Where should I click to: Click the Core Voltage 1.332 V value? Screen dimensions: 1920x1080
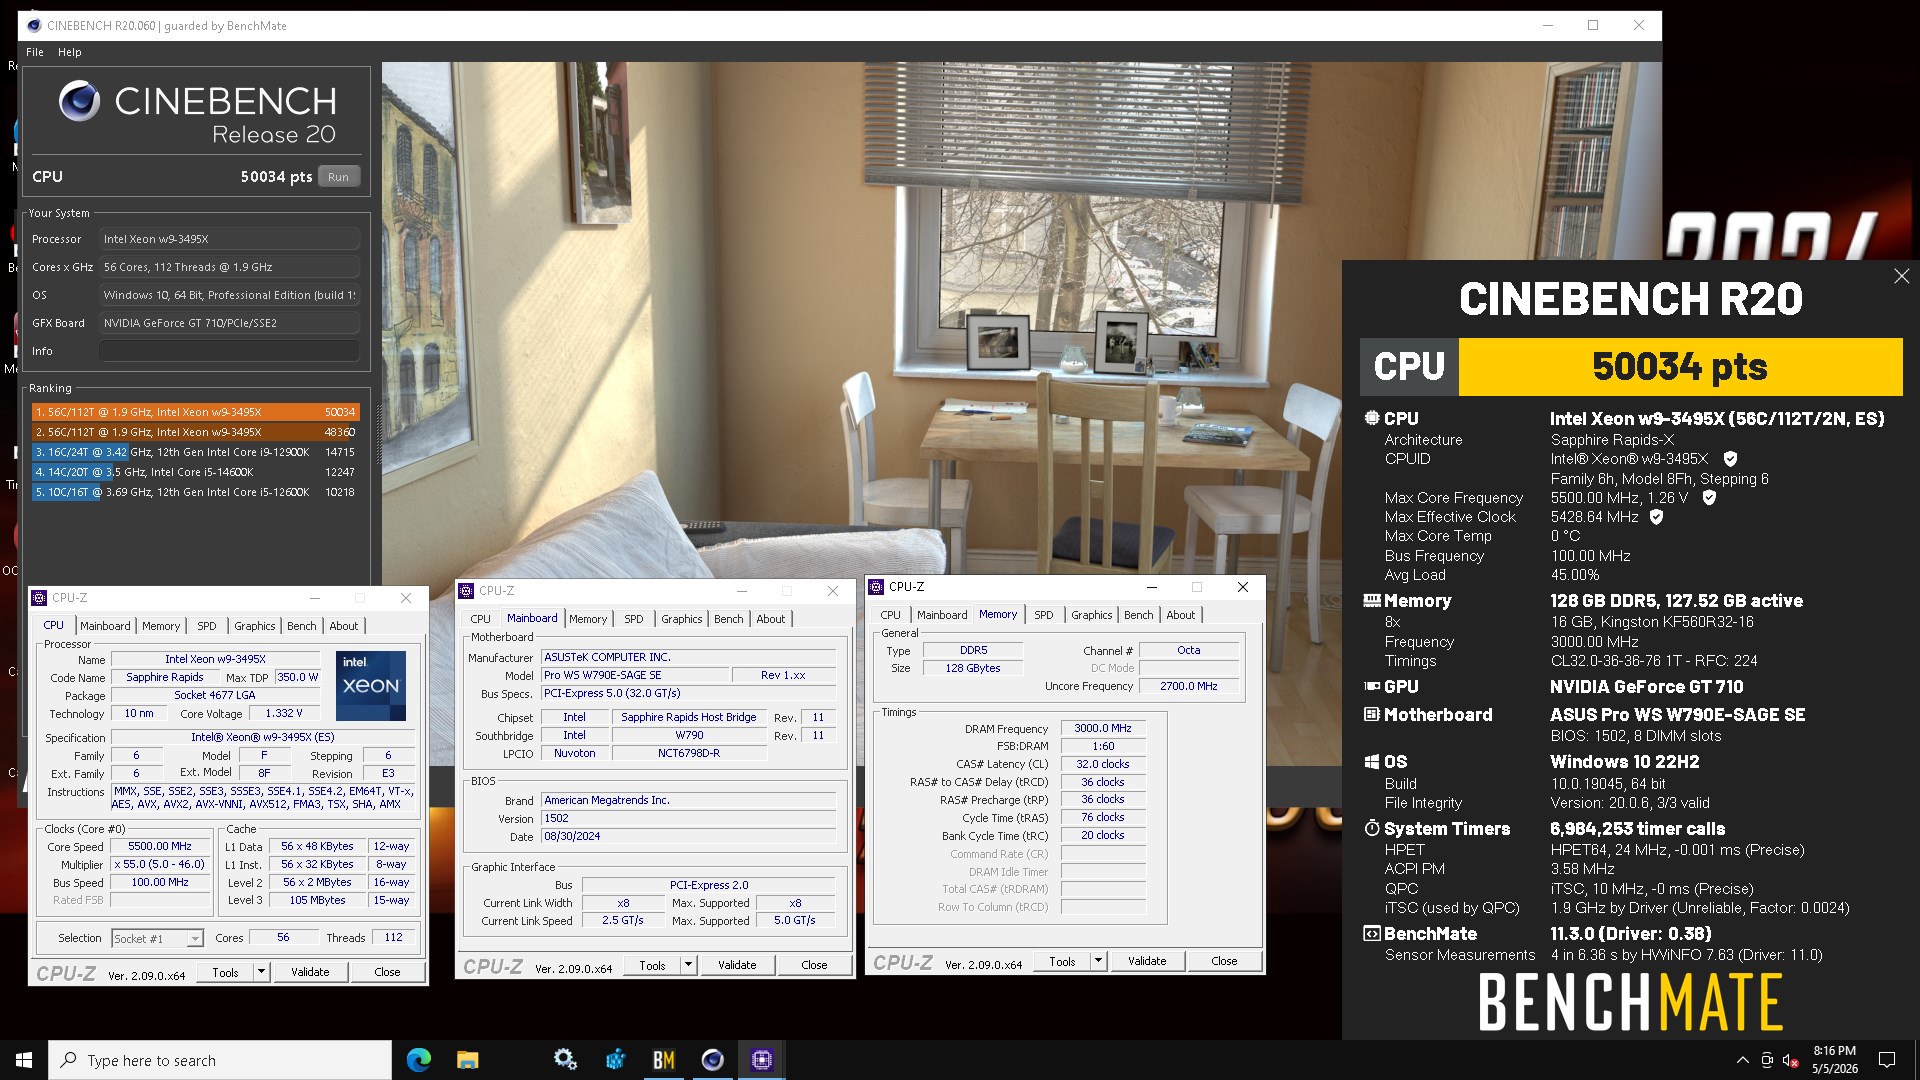click(x=283, y=713)
